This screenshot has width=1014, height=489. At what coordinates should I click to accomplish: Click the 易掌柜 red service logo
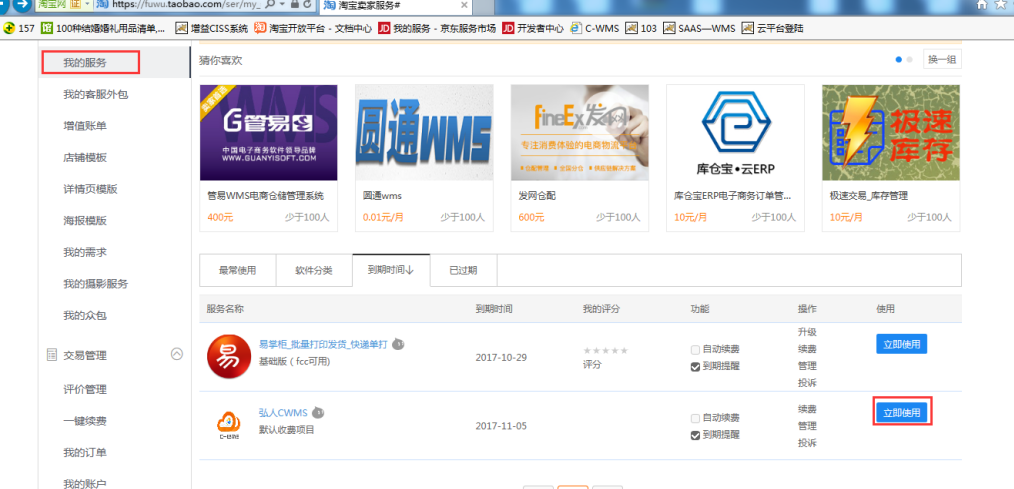[227, 357]
